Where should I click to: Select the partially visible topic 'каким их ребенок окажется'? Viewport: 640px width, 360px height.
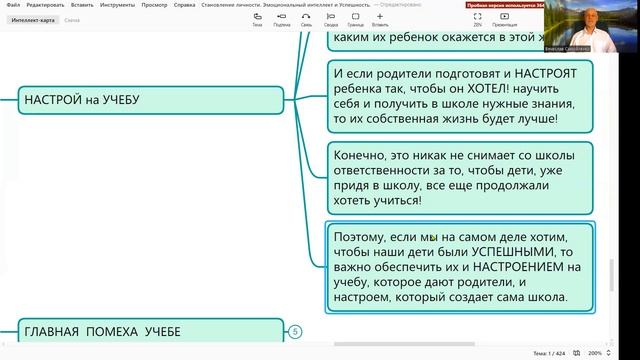[436, 41]
